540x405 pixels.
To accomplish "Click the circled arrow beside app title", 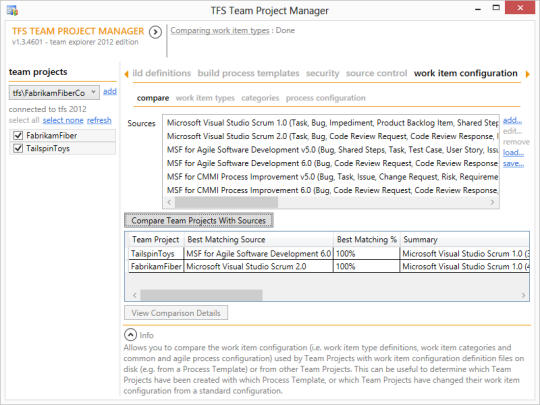I will [155, 32].
